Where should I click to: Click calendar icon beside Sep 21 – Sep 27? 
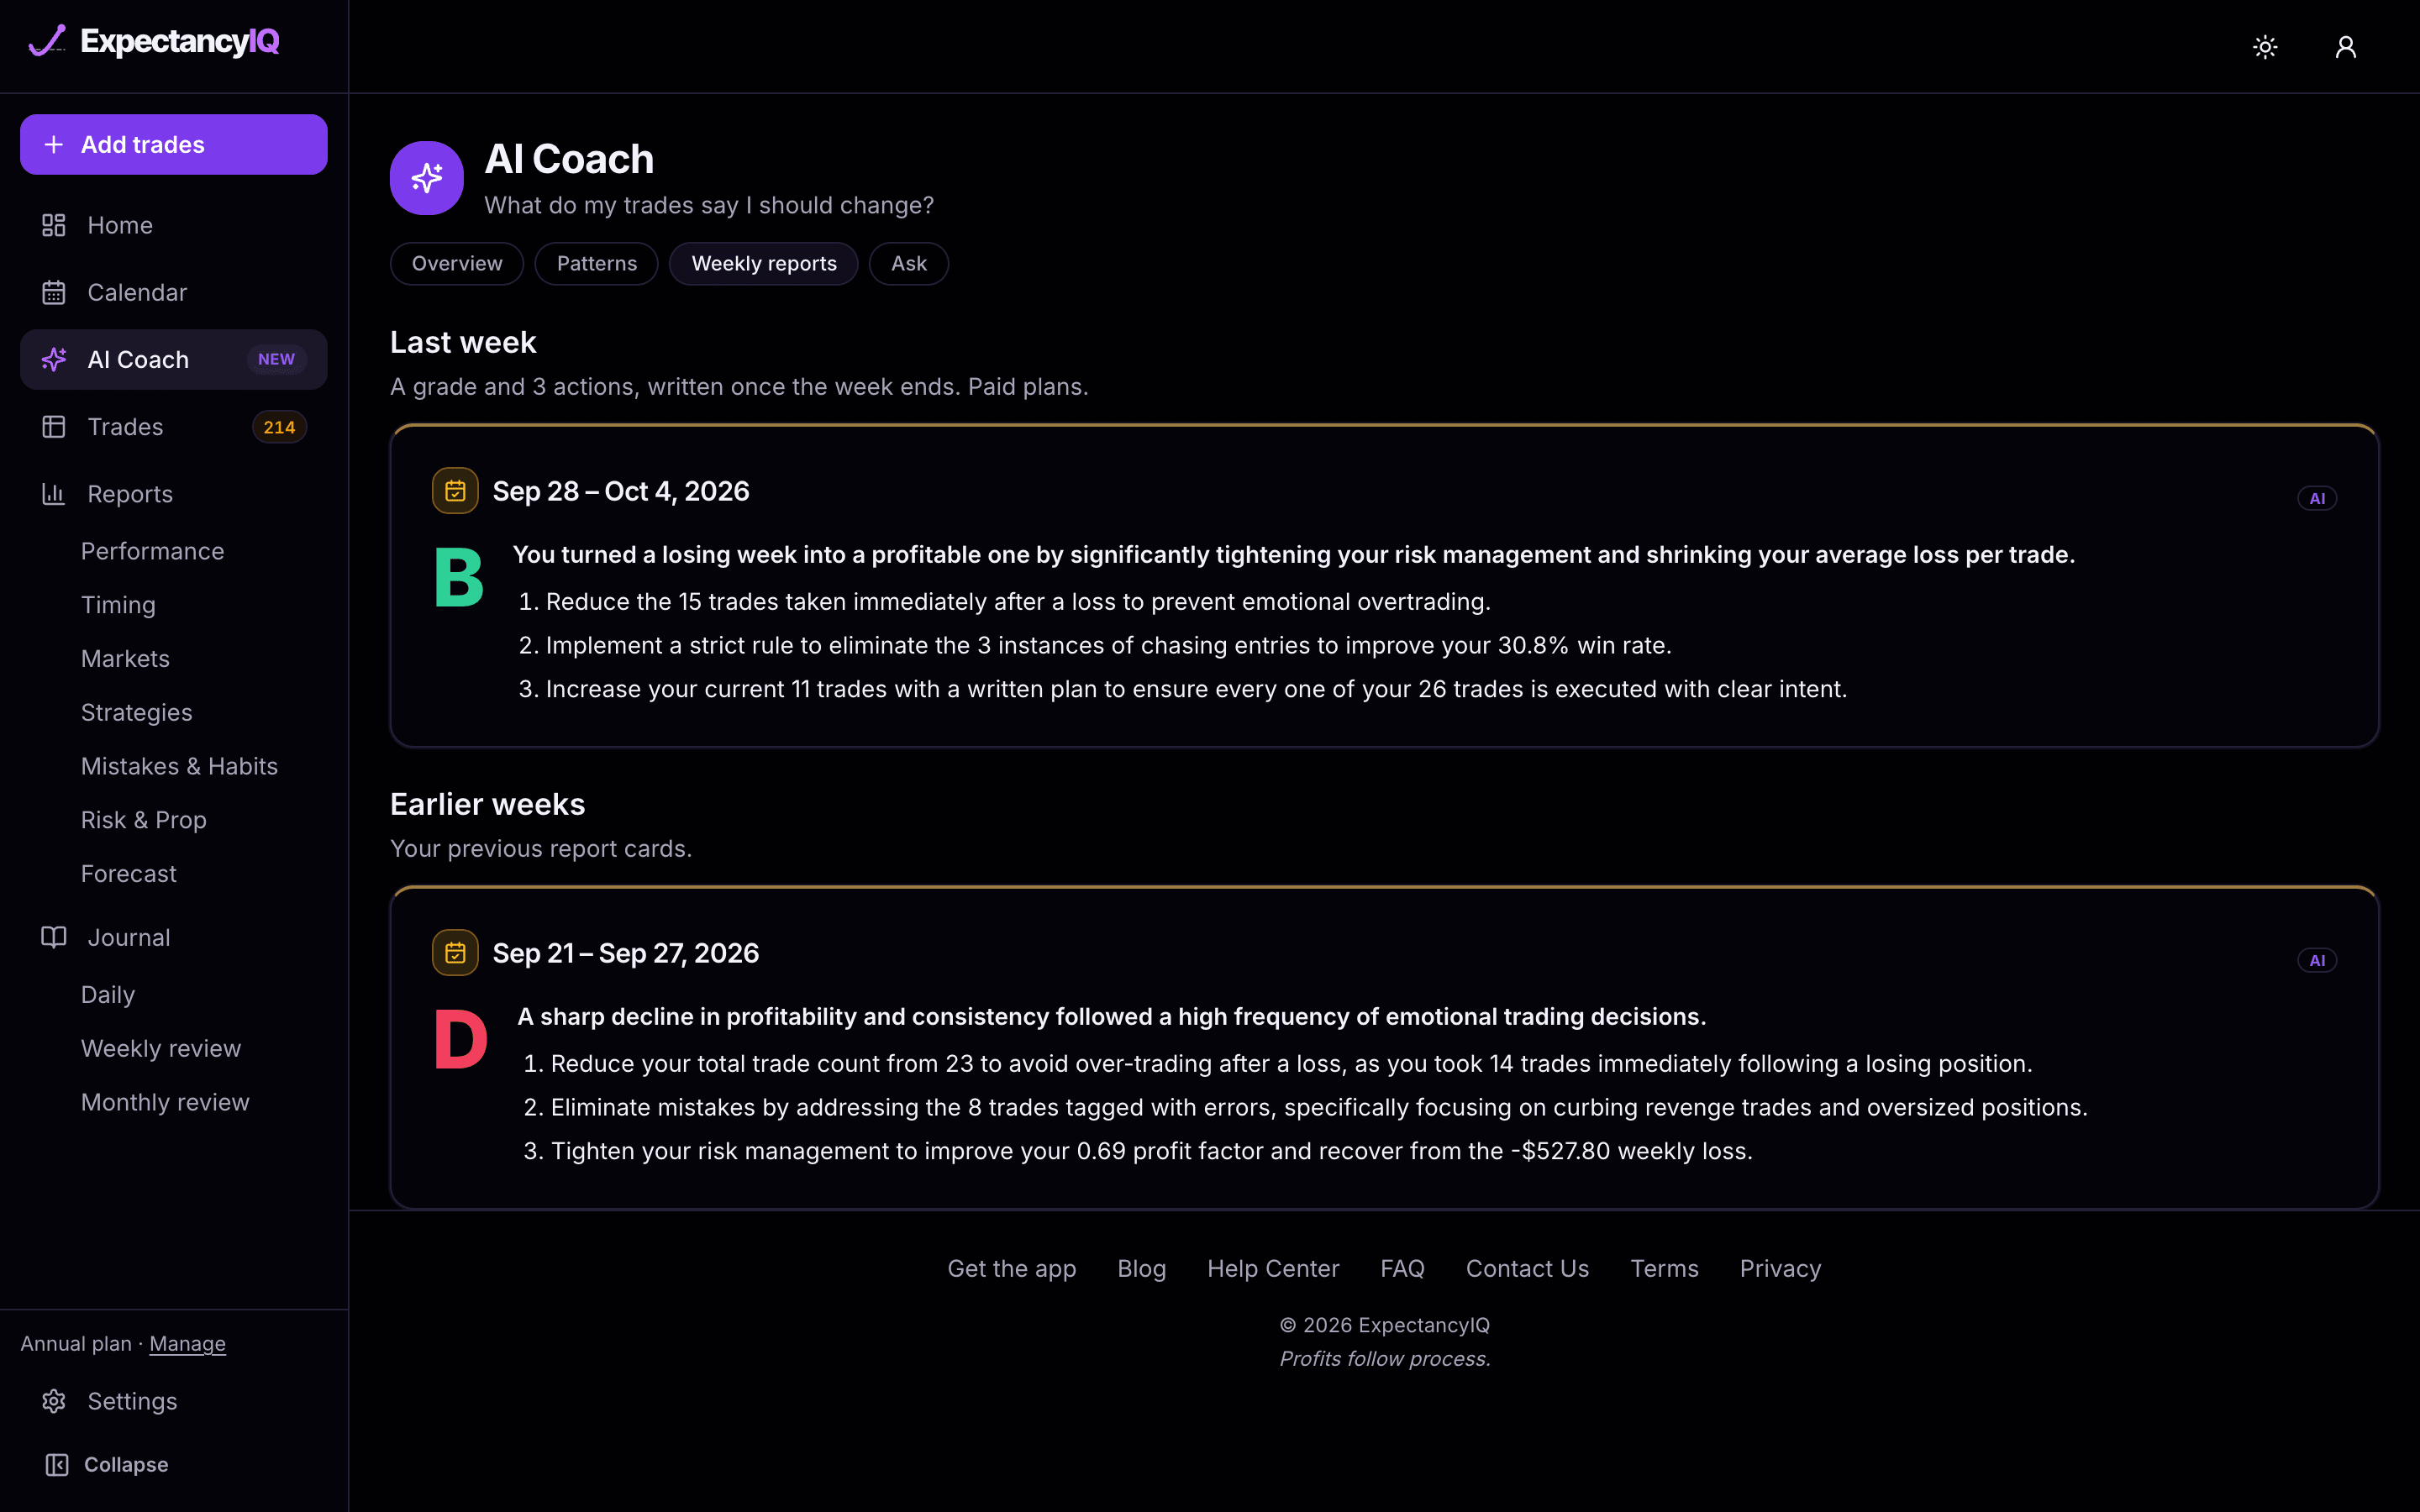point(455,953)
